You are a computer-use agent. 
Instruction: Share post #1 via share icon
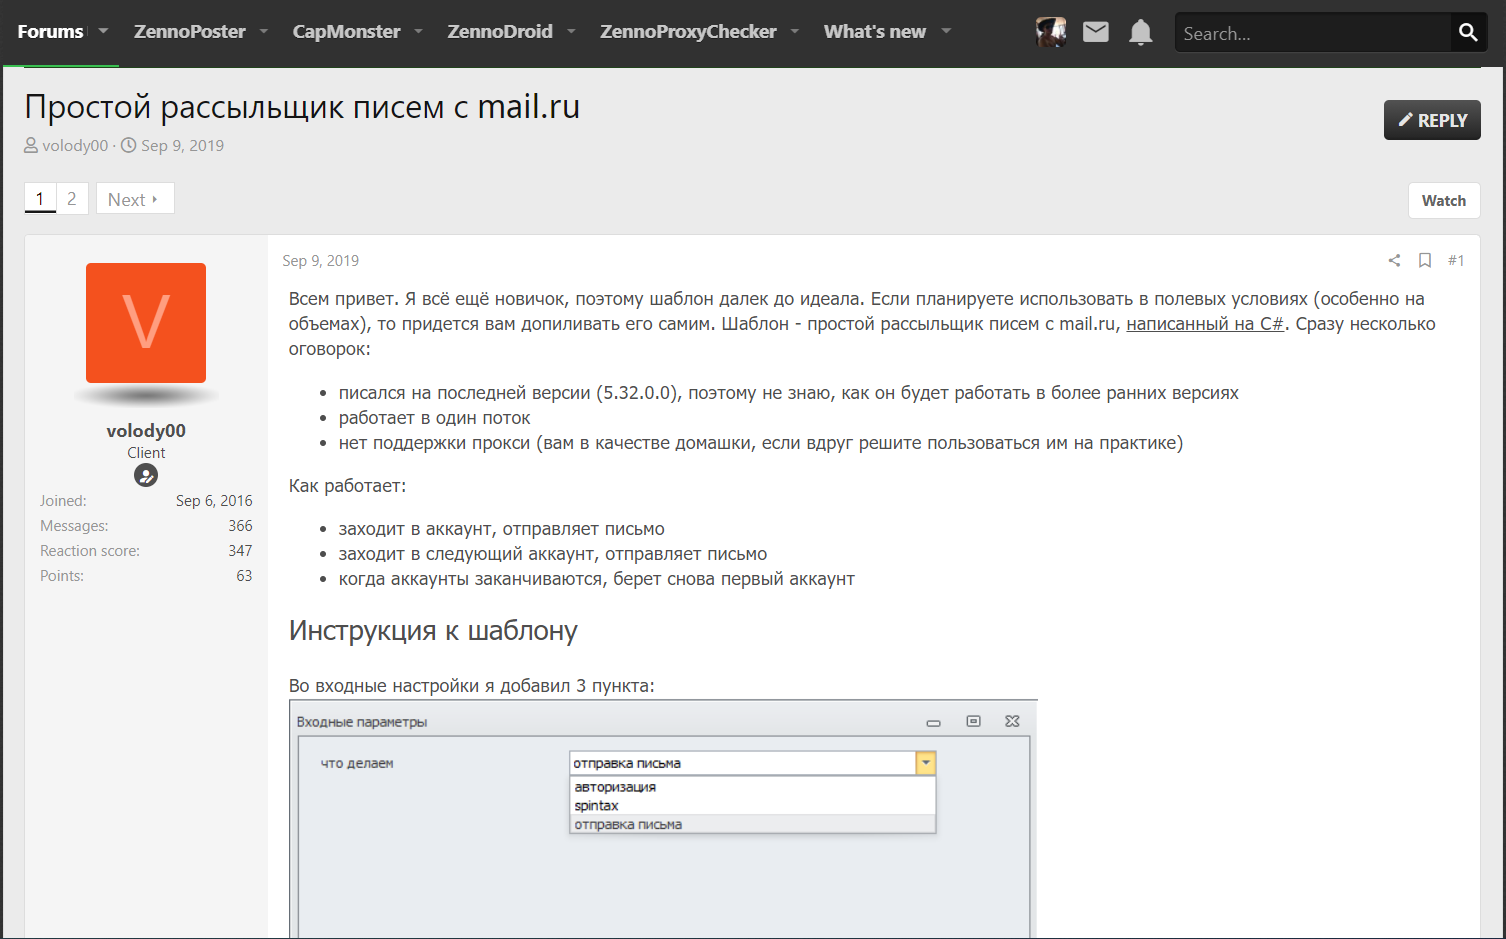click(x=1394, y=260)
